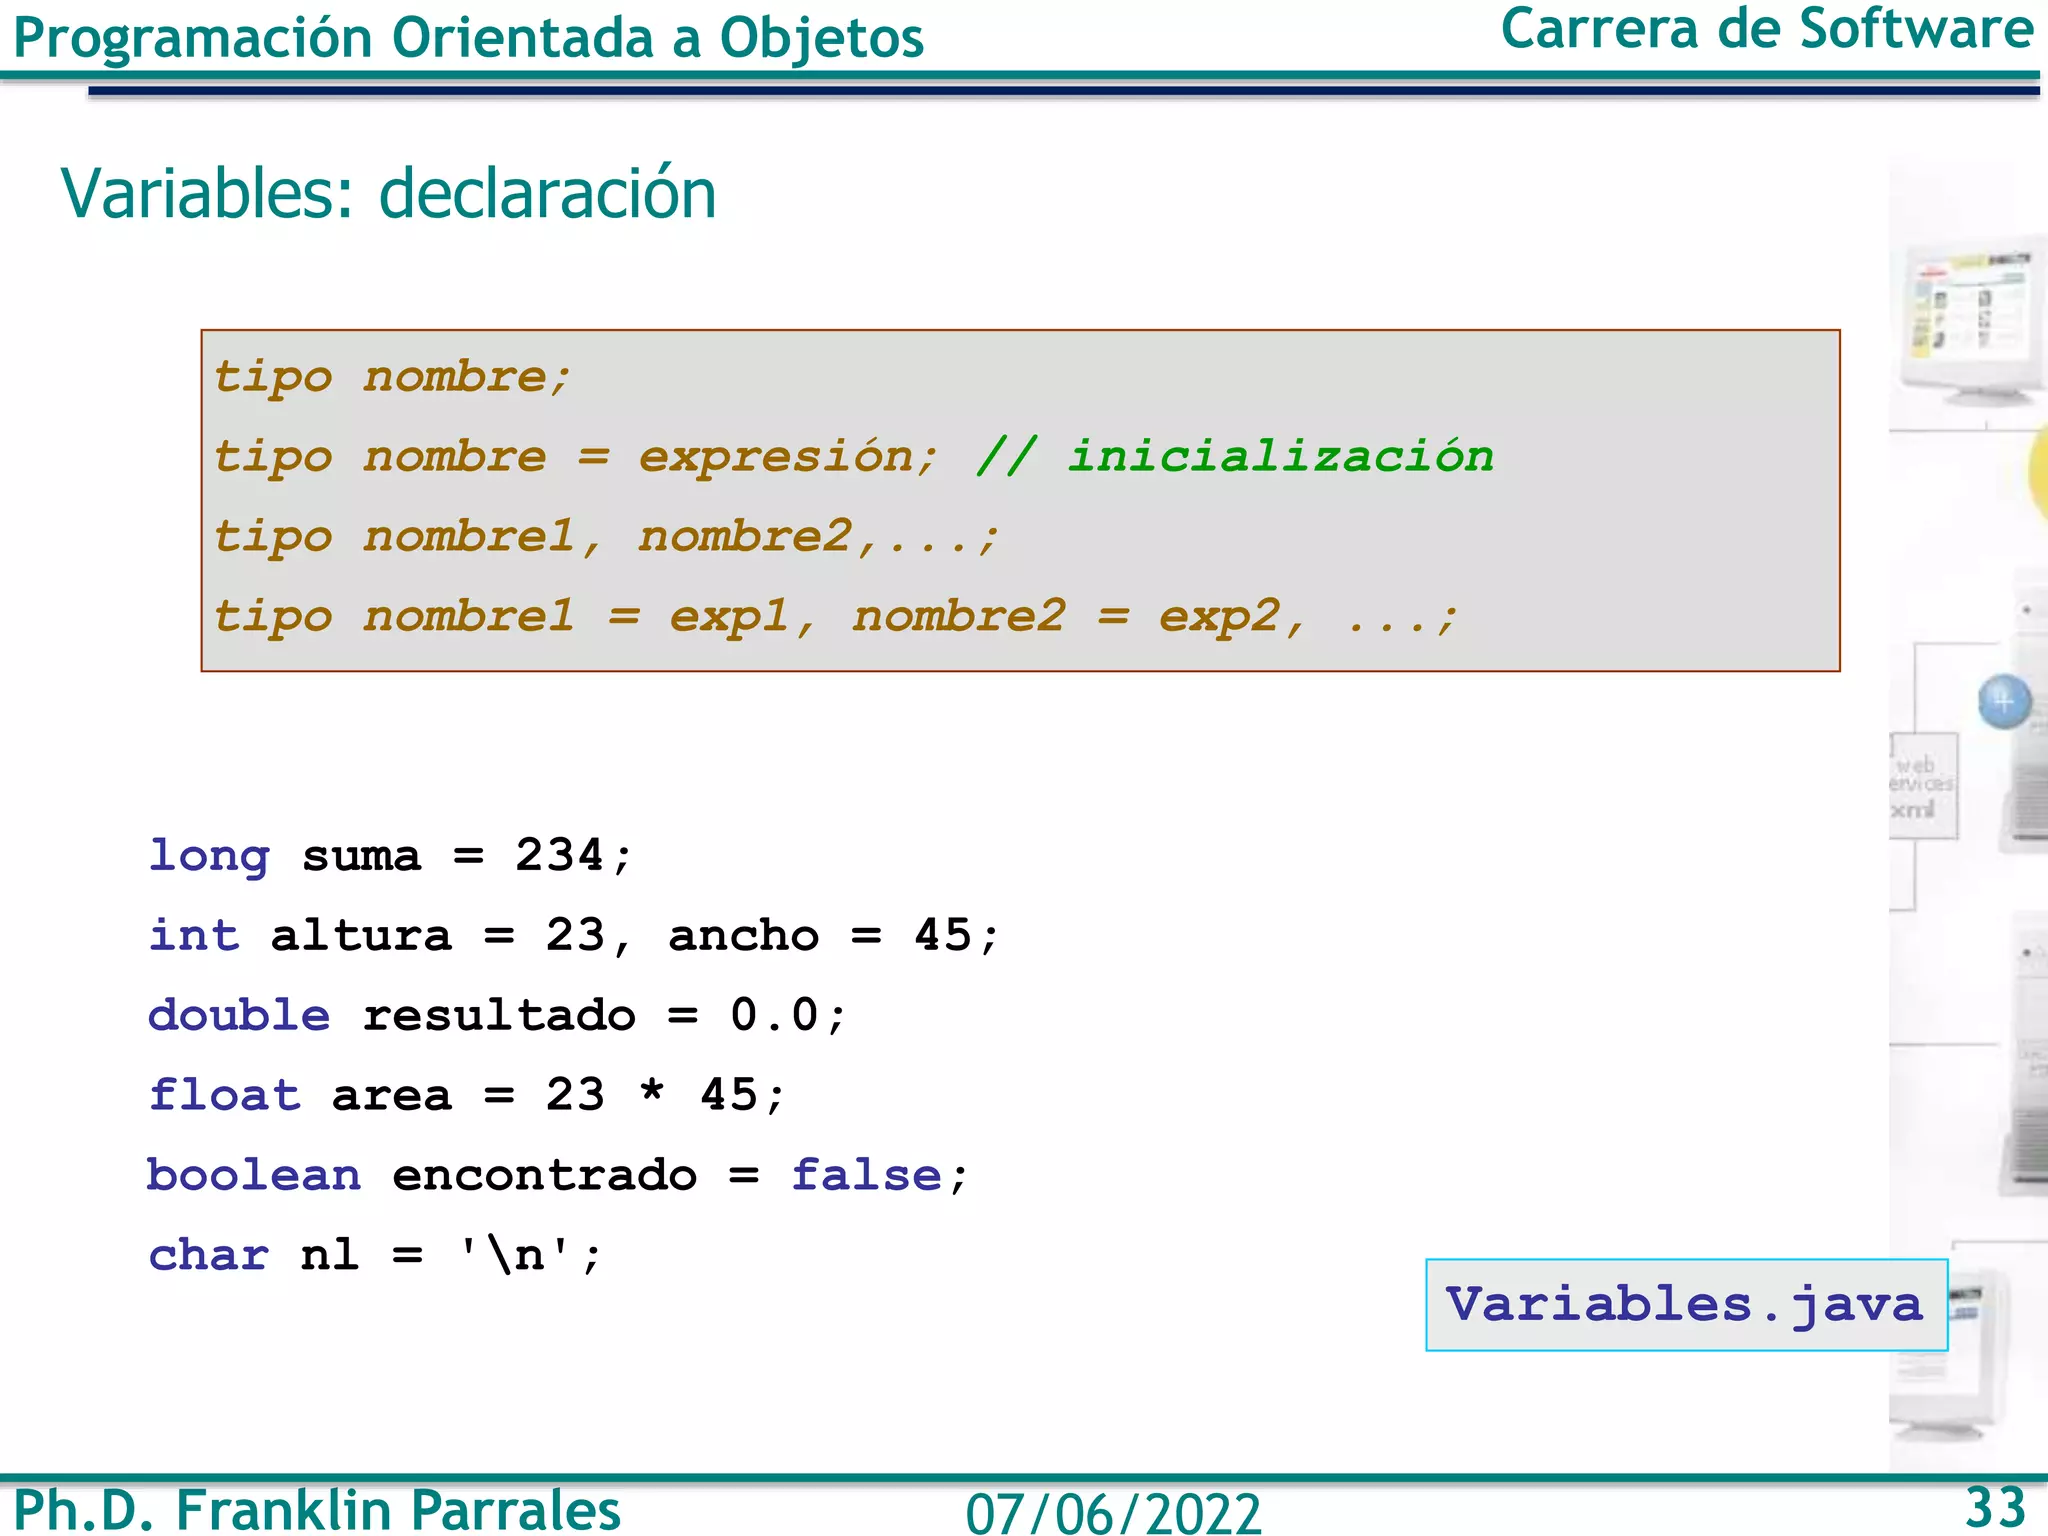Click the code line 'double resultado = 0.0;'
The width and height of the screenshot is (2048, 1536).
(497, 1015)
